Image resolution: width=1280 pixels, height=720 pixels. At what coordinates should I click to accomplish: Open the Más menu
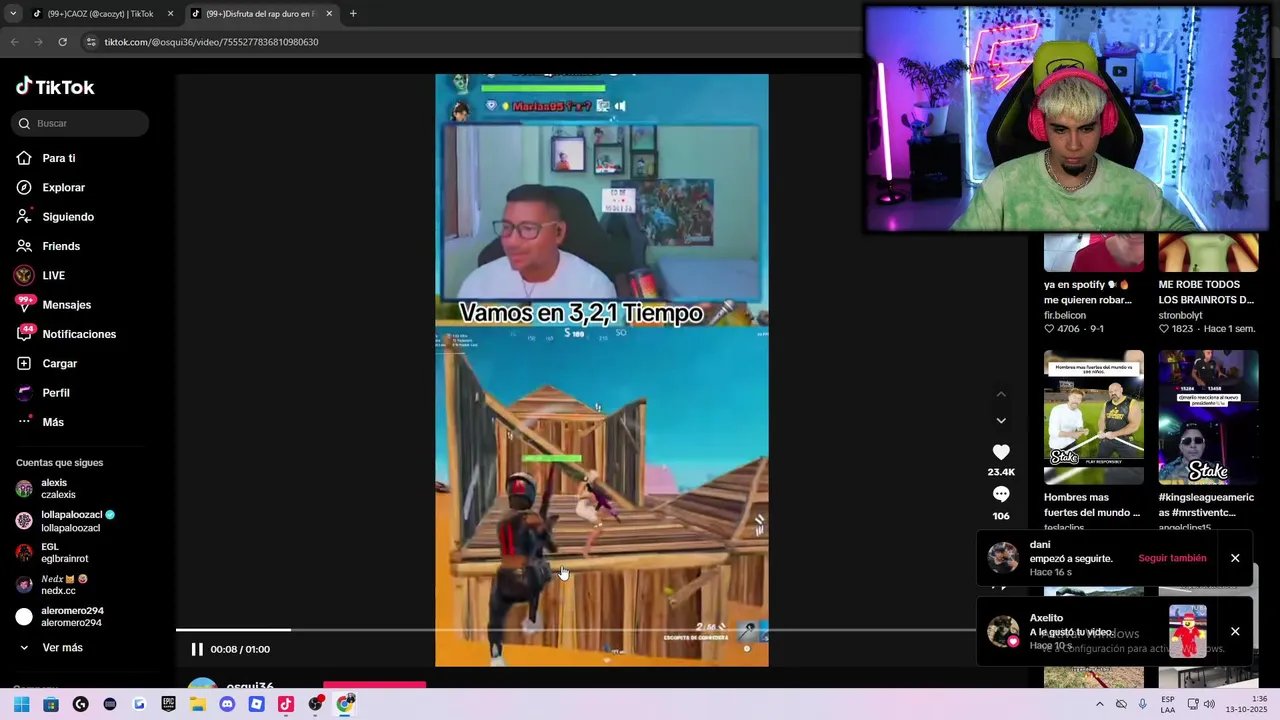click(x=40, y=422)
